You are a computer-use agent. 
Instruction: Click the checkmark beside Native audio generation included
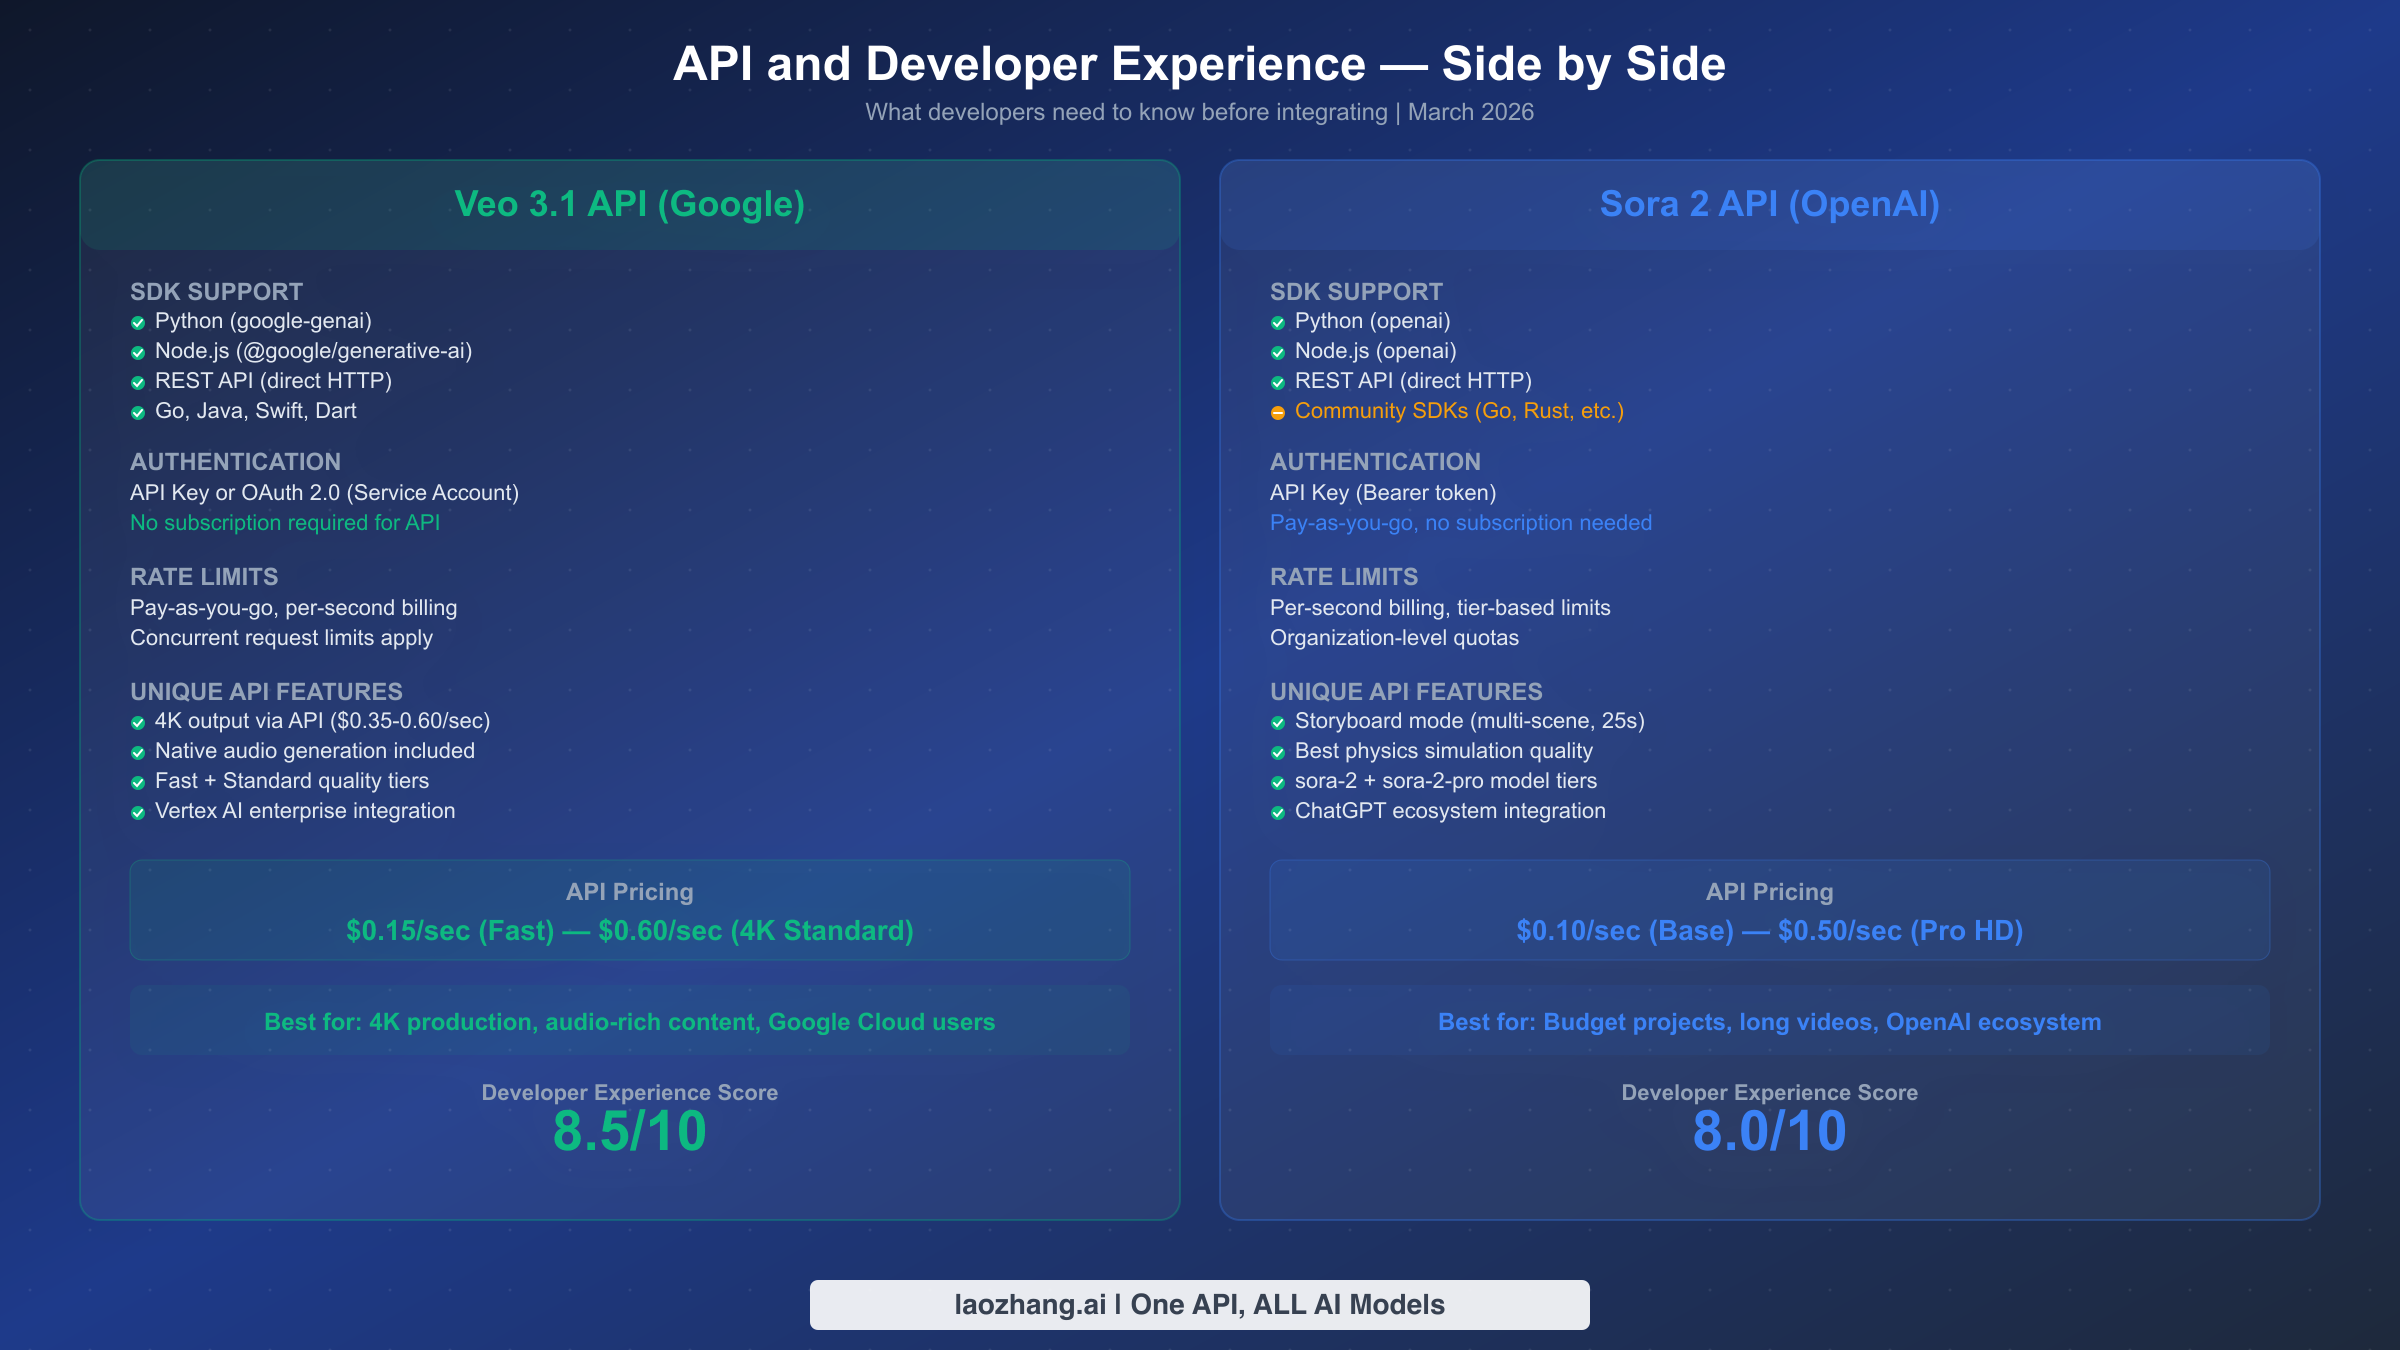138,750
